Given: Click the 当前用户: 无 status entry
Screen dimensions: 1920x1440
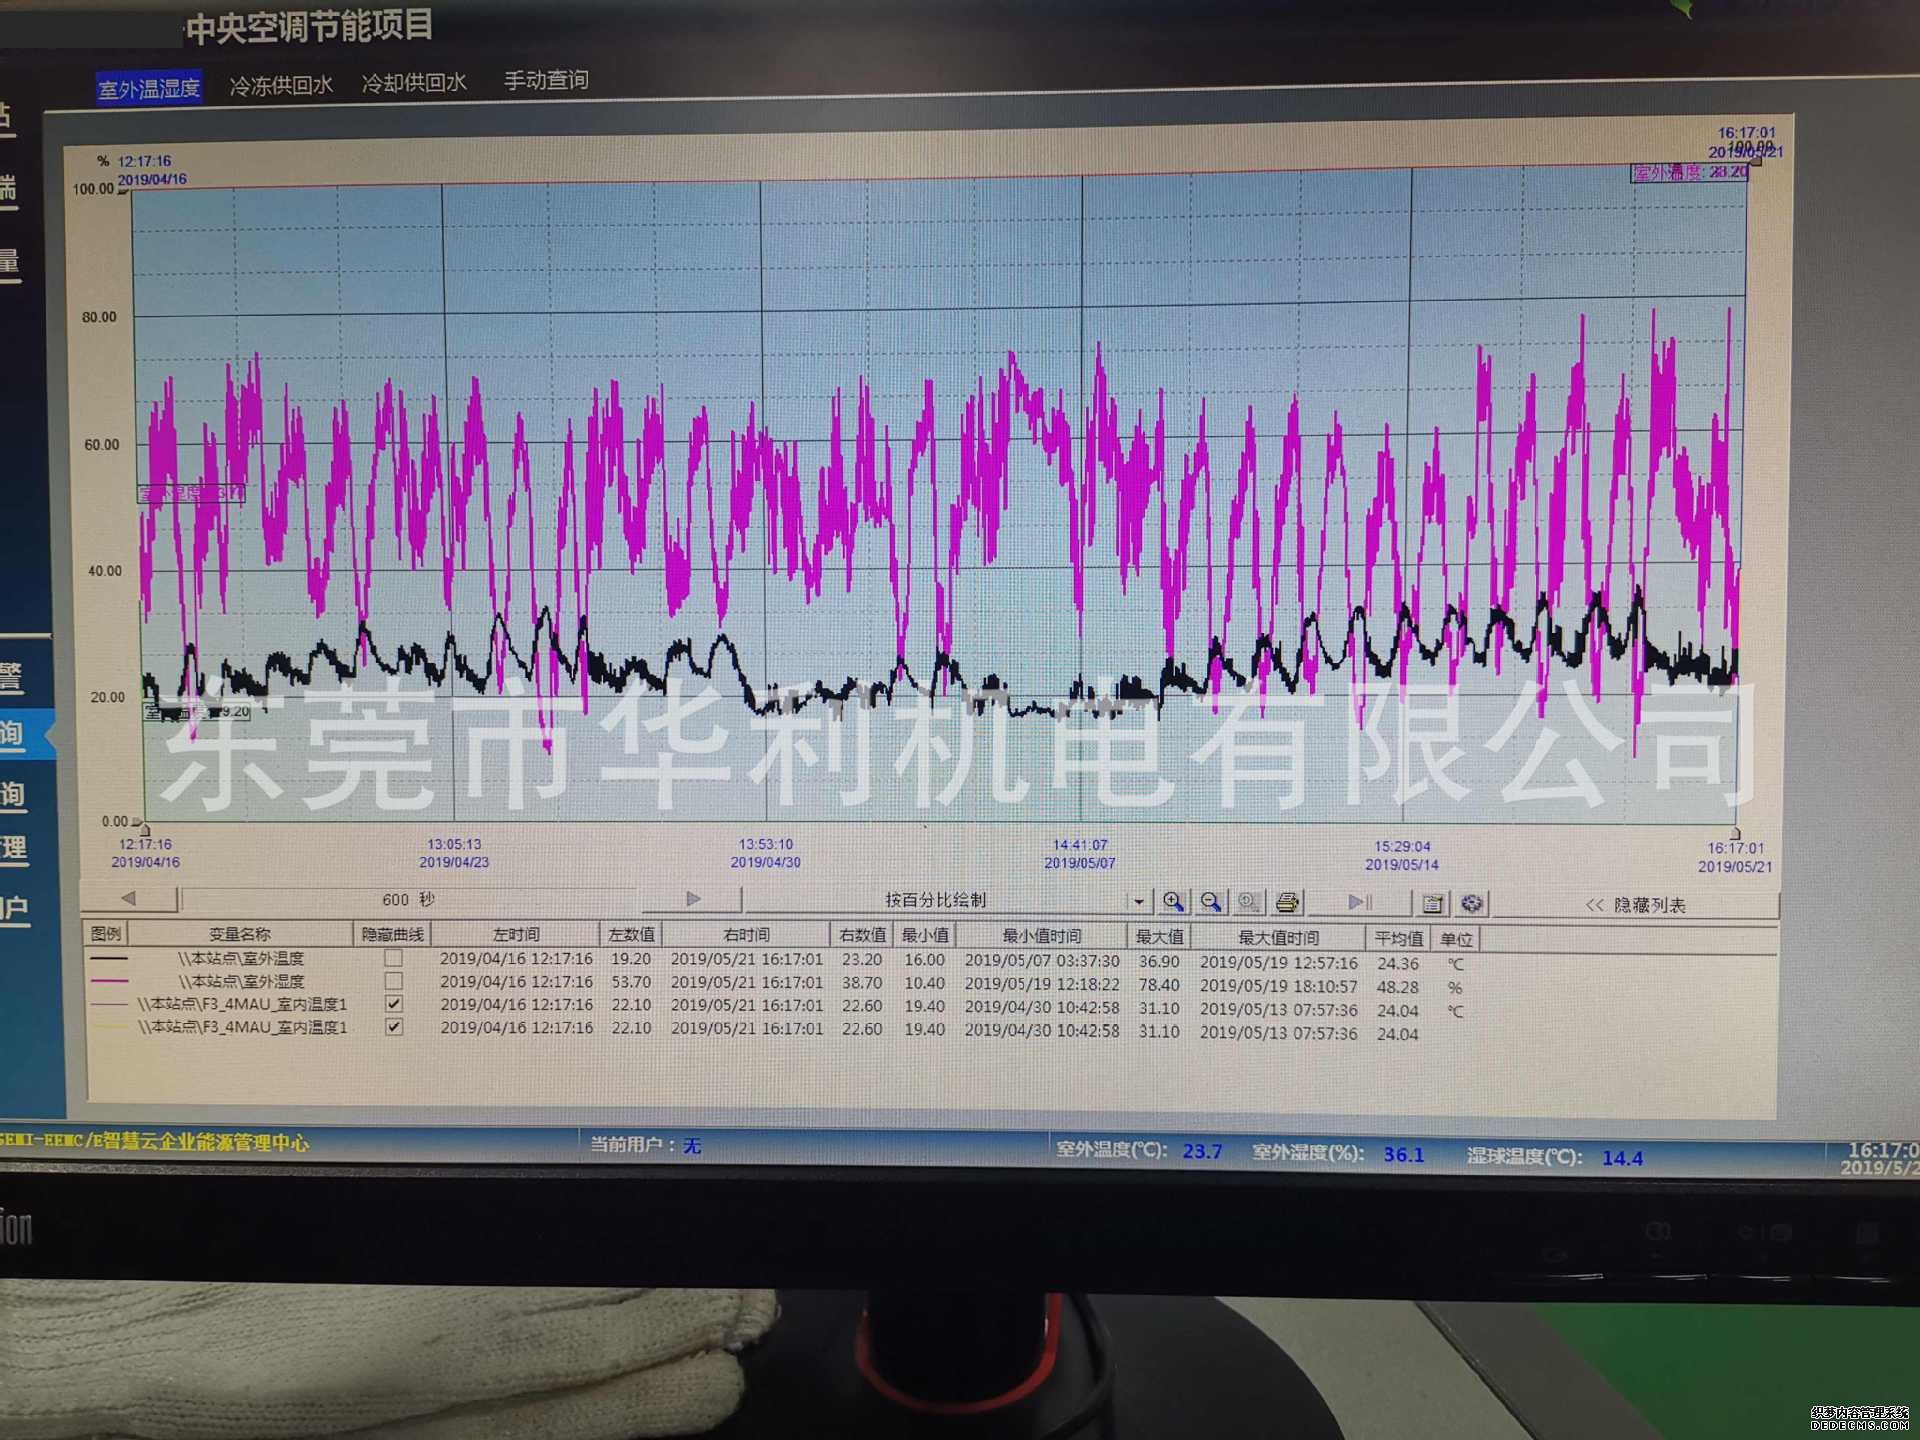Looking at the screenshot, I should [x=645, y=1145].
